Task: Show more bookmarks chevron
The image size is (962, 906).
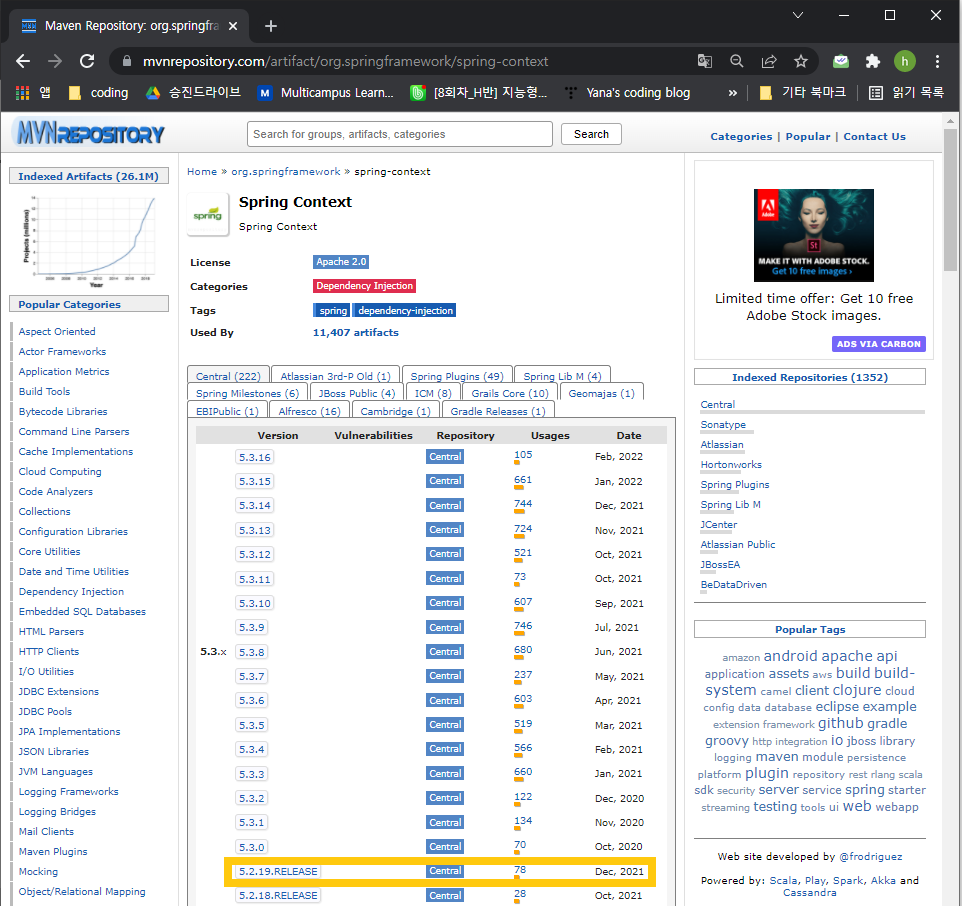Action: pyautogui.click(x=733, y=93)
